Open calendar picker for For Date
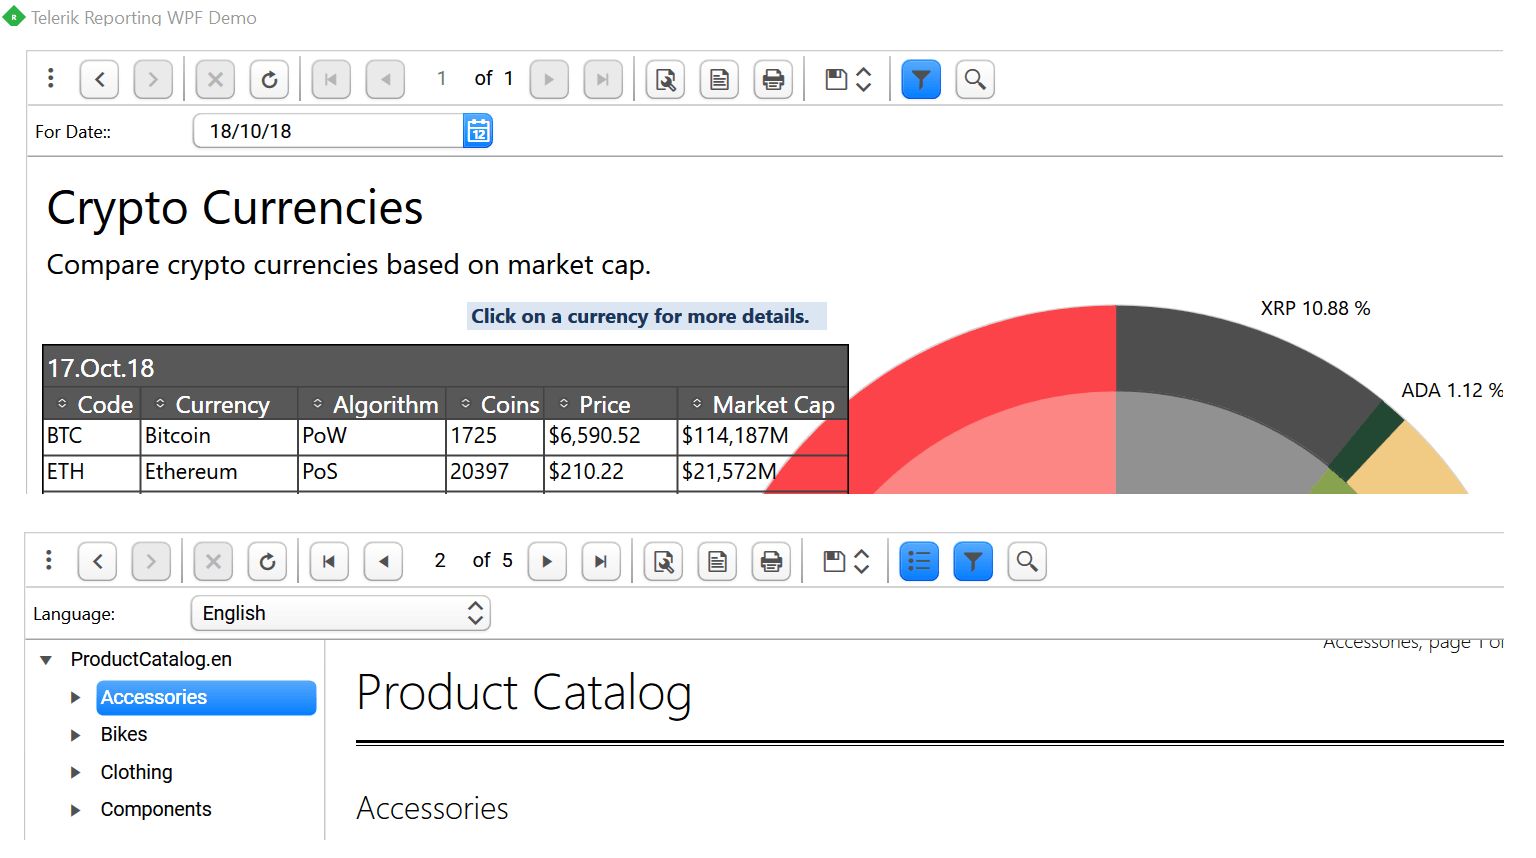 click(478, 131)
